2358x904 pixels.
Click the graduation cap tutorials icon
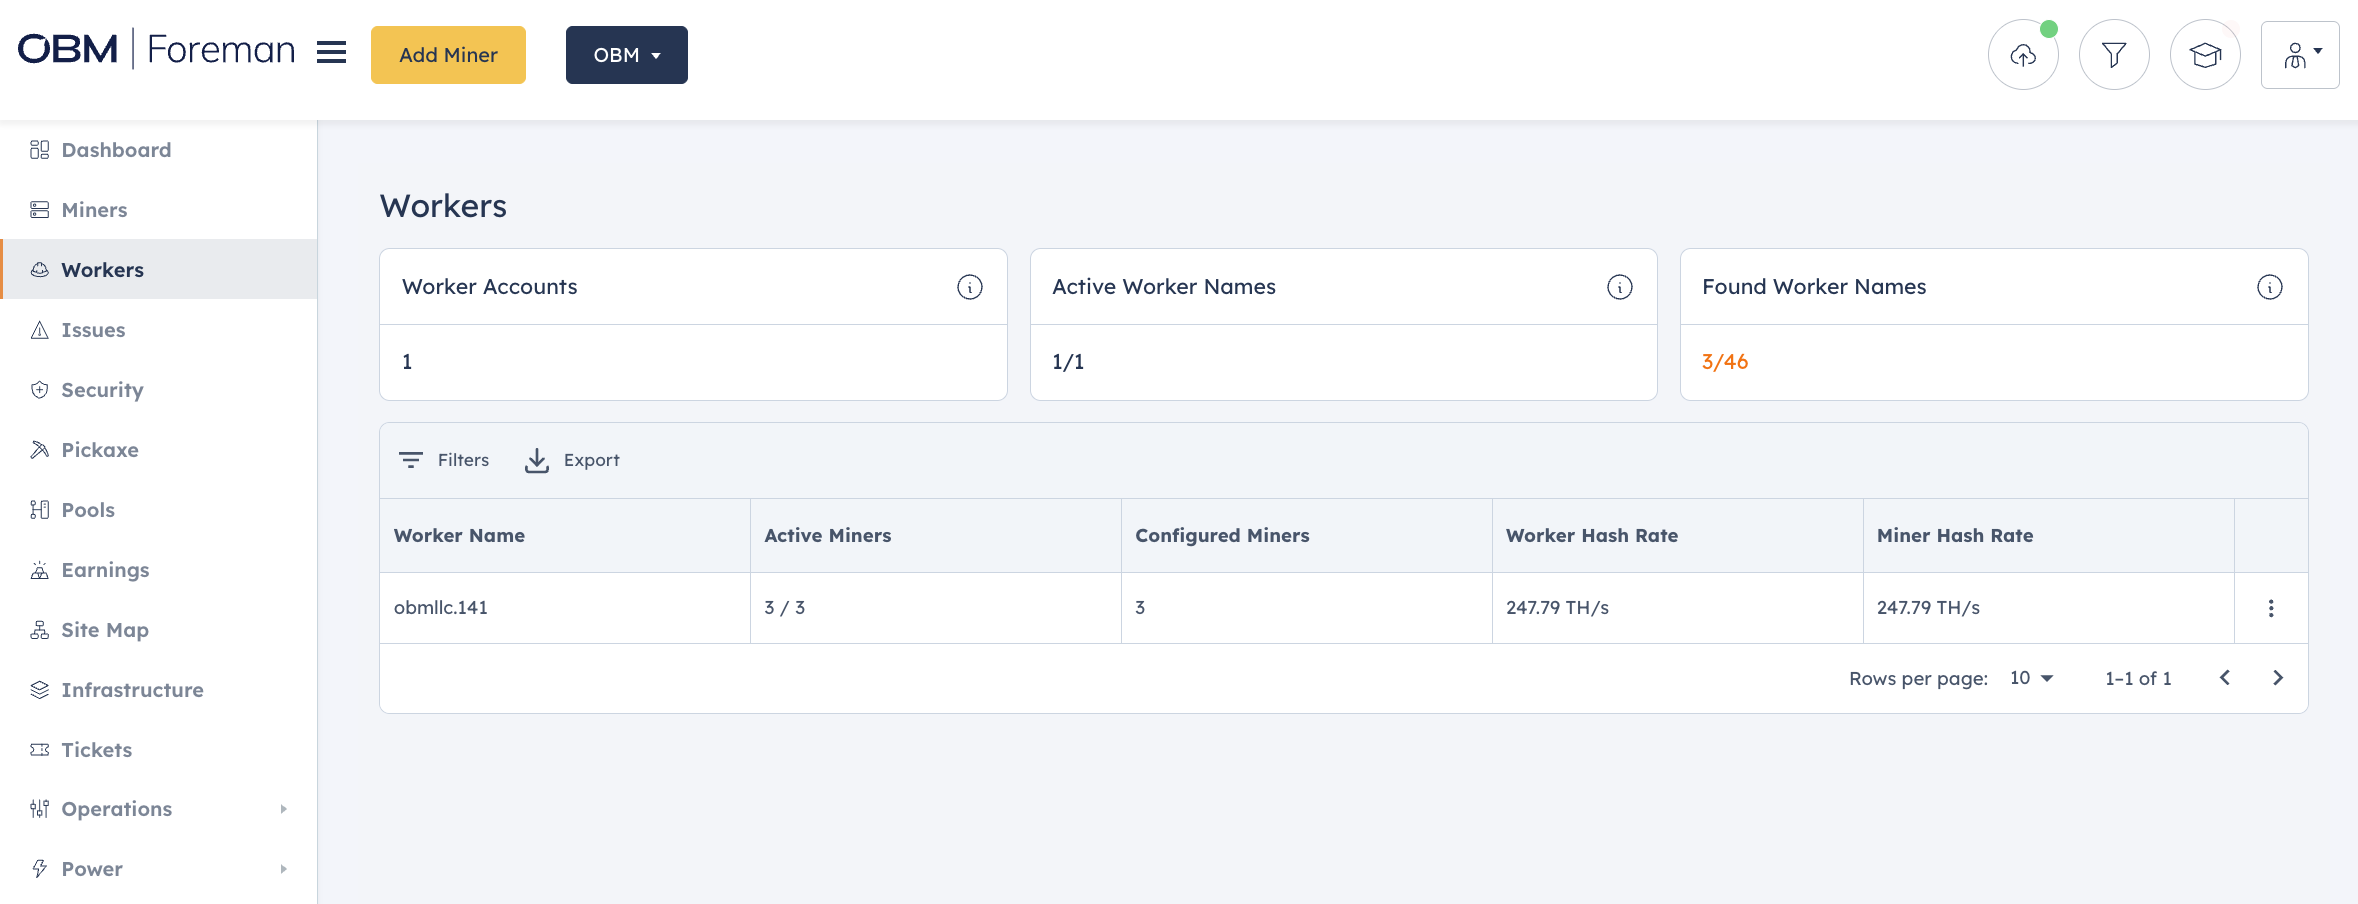point(2204,55)
